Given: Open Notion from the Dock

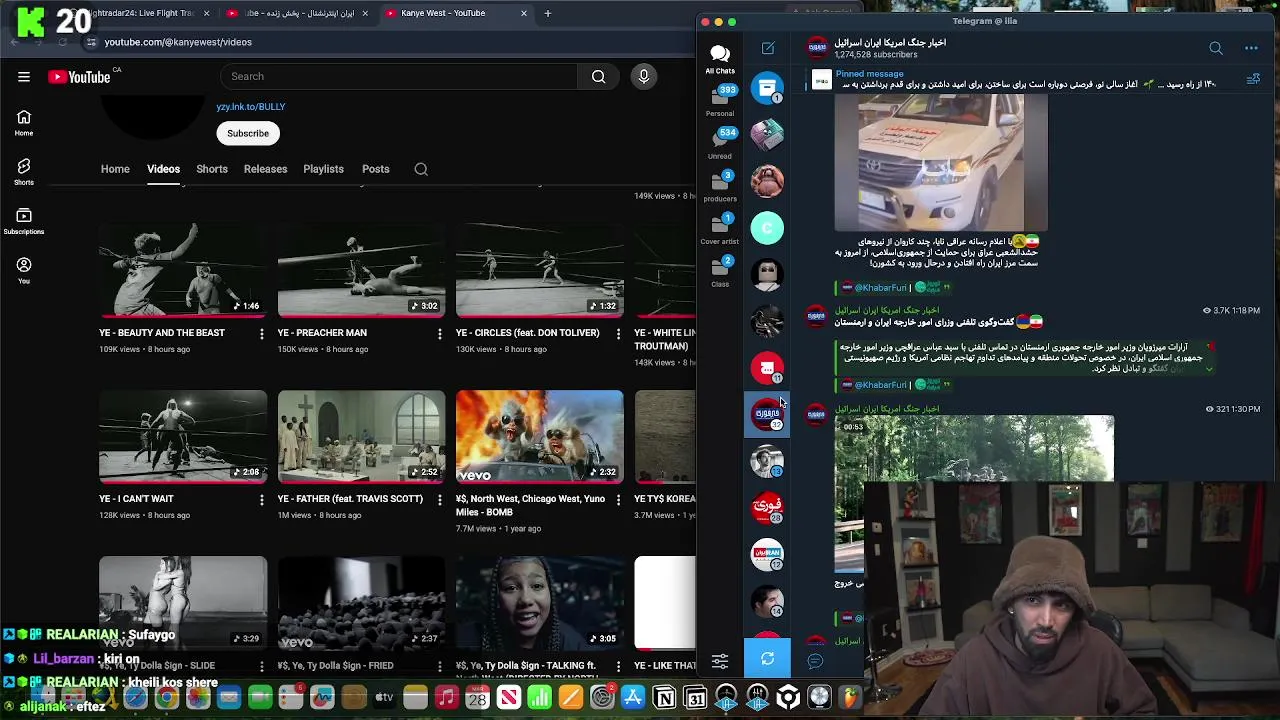Looking at the screenshot, I should coord(664,697).
